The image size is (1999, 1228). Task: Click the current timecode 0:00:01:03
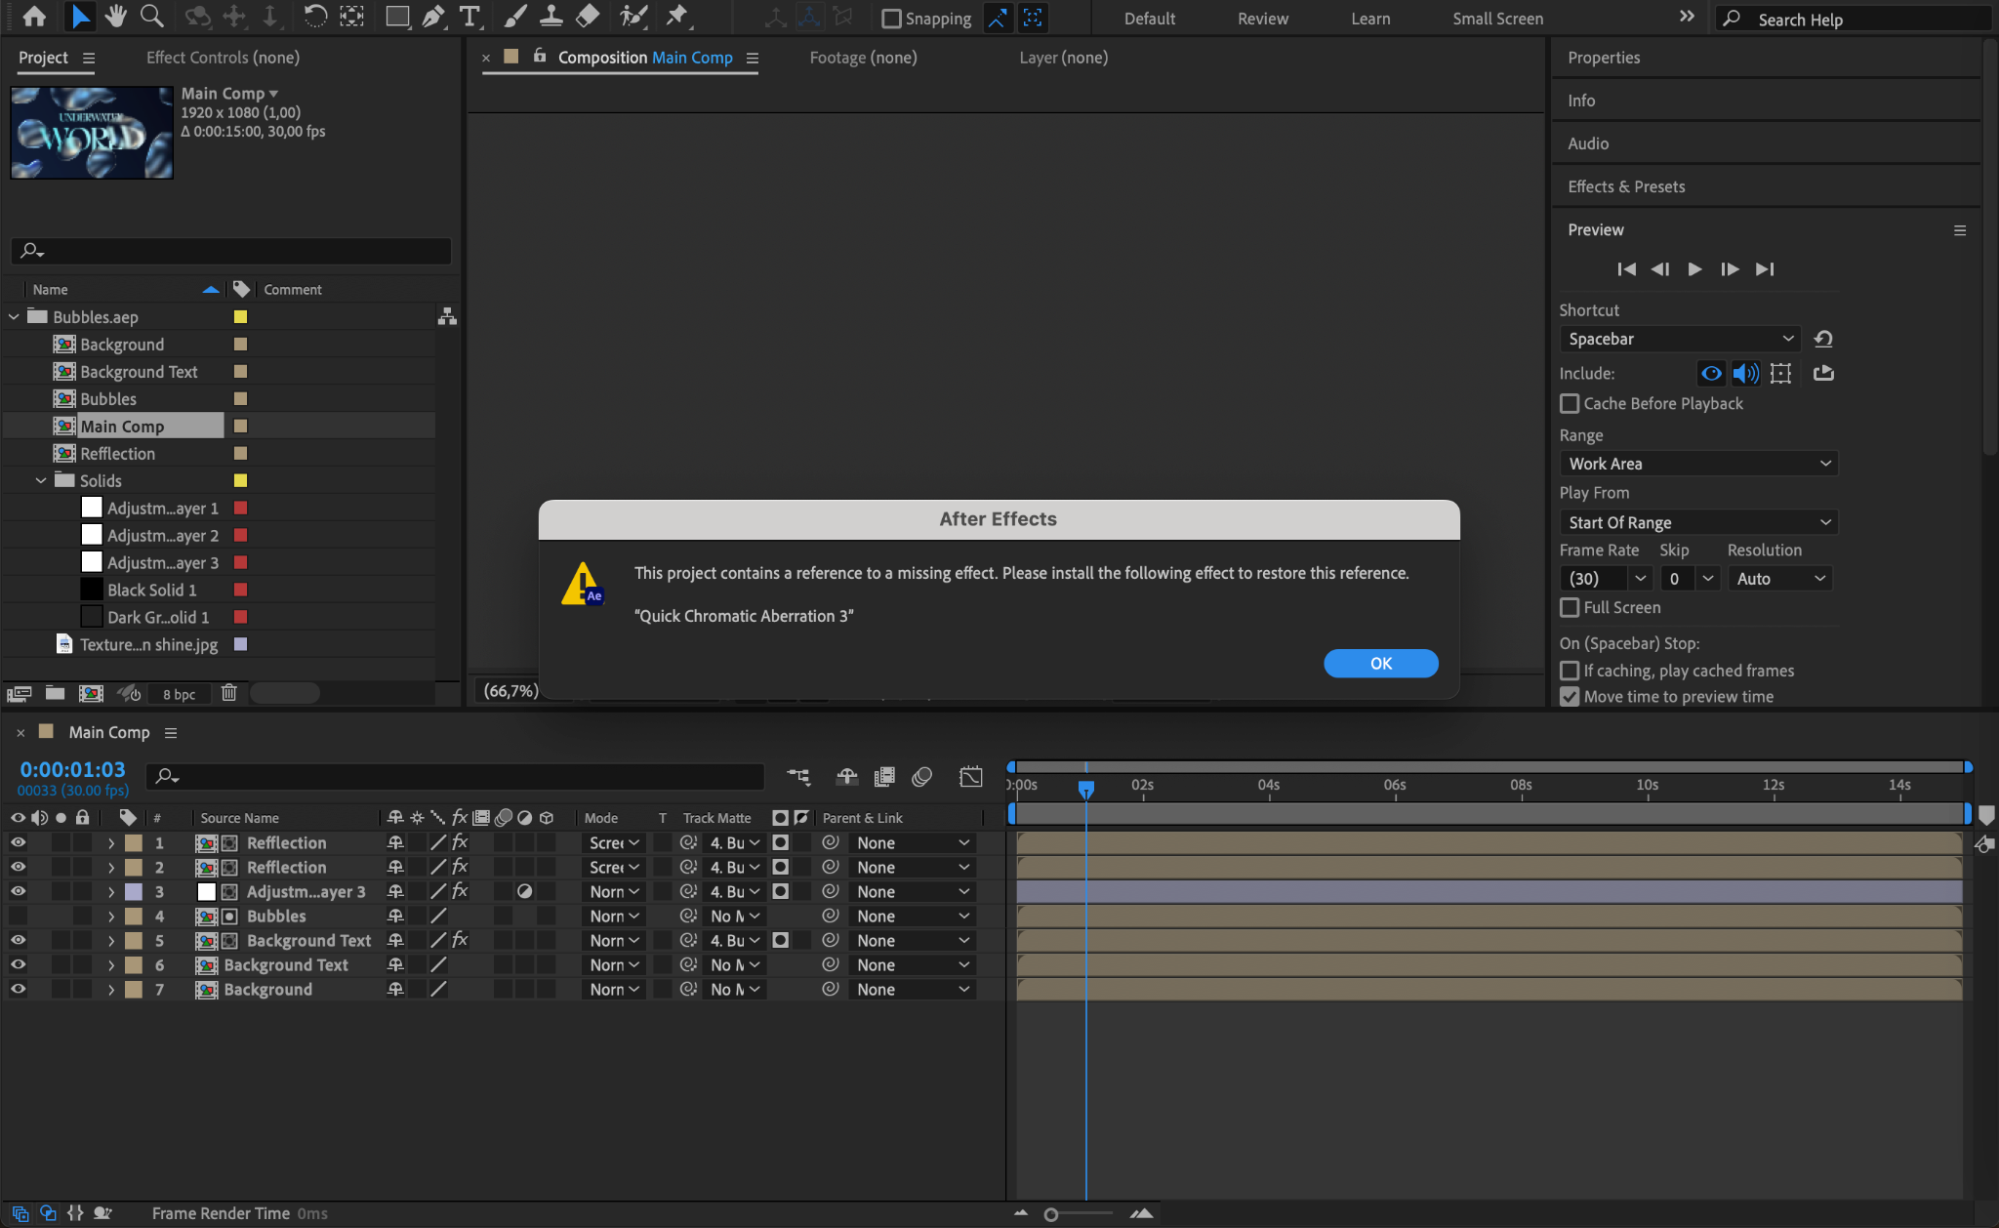(x=73, y=769)
